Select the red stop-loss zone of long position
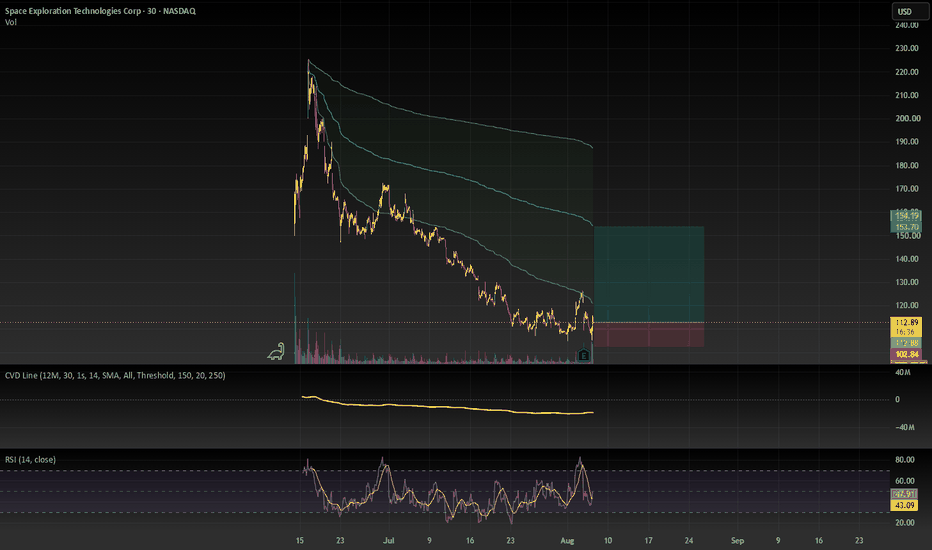 click(649, 335)
